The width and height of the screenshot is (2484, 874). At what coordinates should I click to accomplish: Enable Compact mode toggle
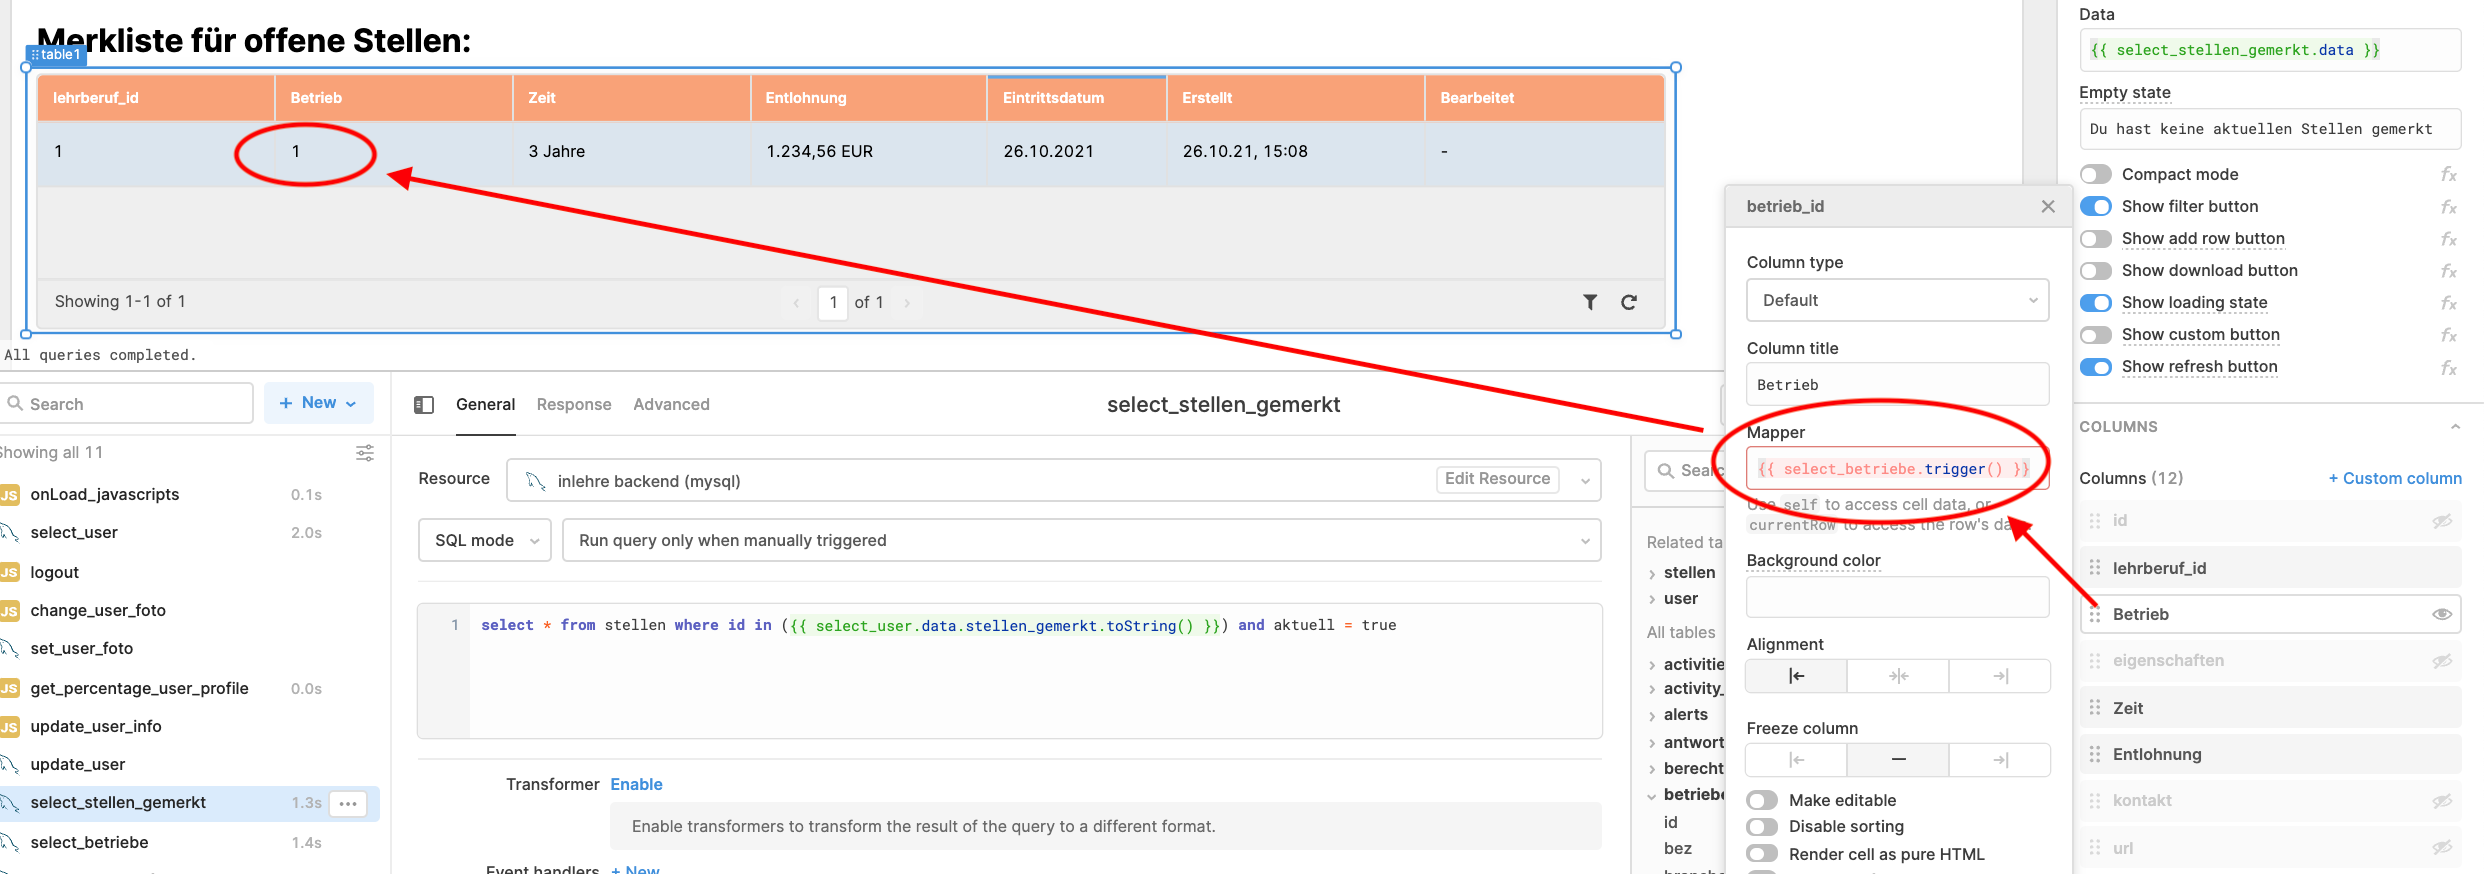point(2096,175)
